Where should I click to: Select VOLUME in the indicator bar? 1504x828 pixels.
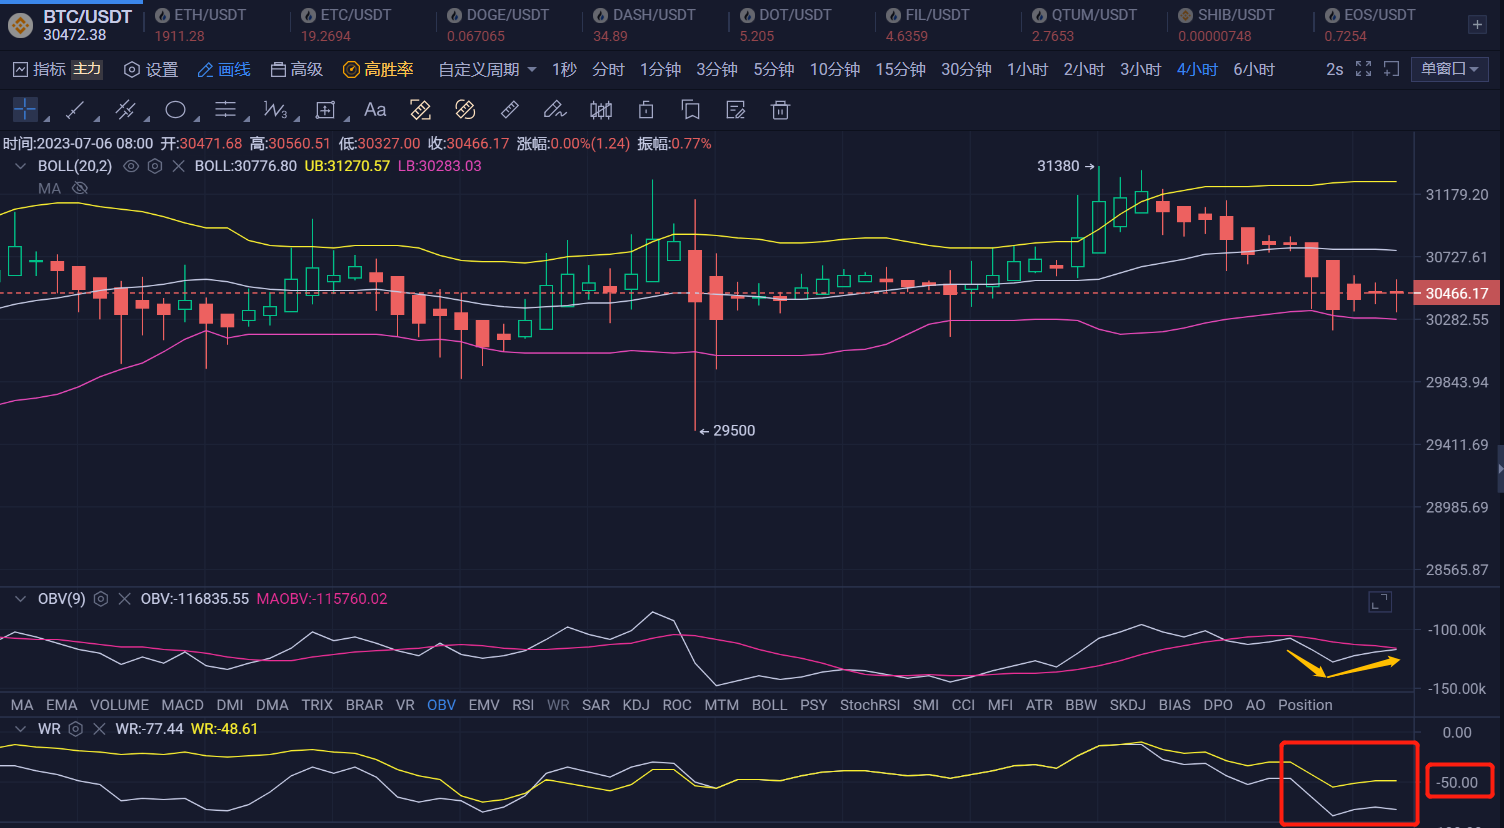(119, 705)
